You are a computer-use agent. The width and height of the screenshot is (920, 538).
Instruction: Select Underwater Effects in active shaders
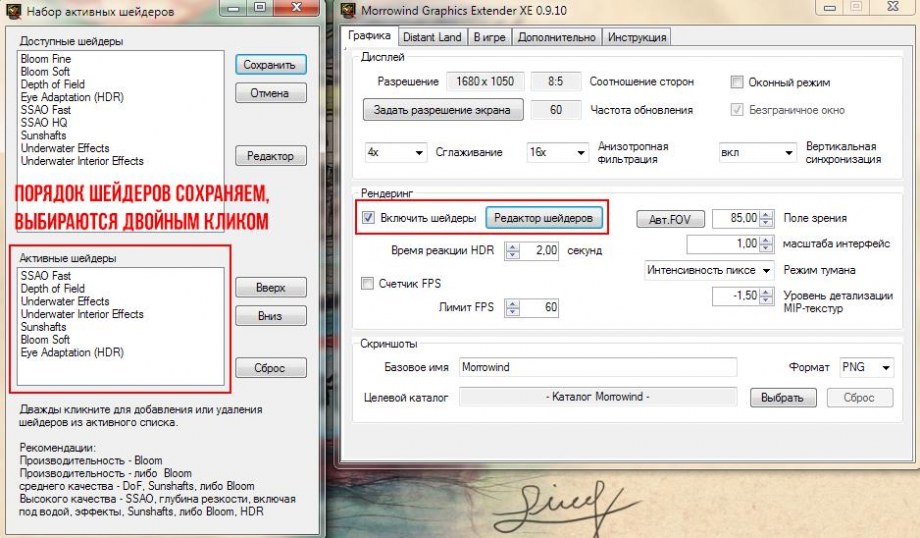(x=65, y=302)
